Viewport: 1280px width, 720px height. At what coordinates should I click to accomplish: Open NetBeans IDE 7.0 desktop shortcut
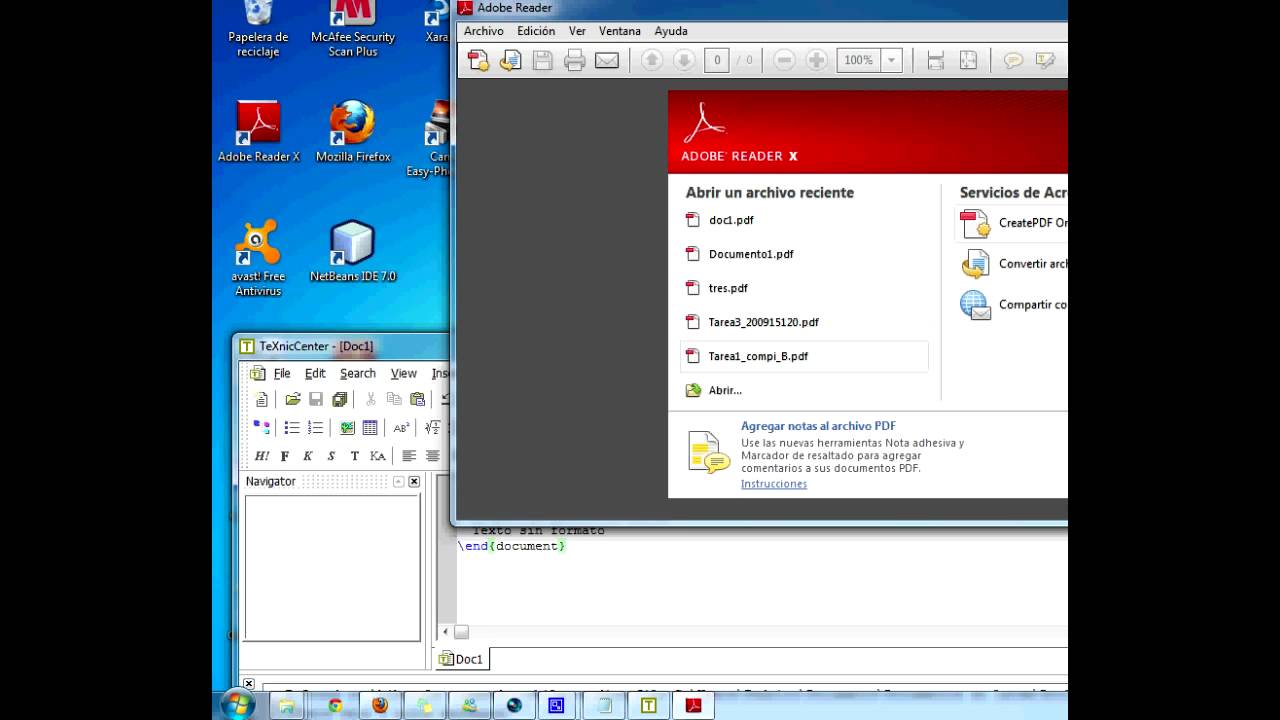[353, 252]
